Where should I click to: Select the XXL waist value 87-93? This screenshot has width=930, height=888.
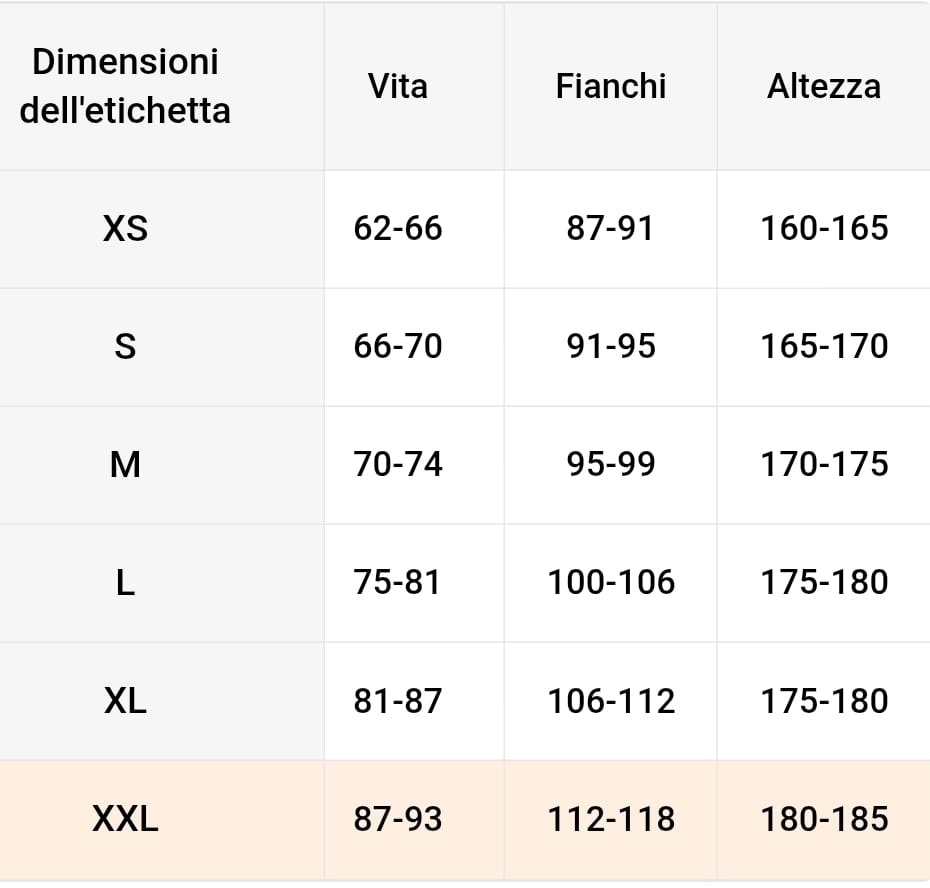pyautogui.click(x=398, y=820)
